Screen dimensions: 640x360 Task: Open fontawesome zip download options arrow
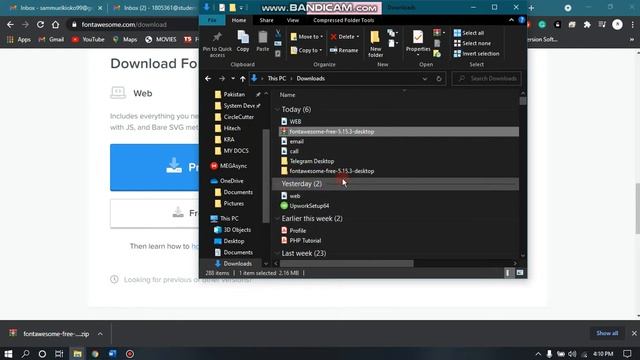click(100, 334)
